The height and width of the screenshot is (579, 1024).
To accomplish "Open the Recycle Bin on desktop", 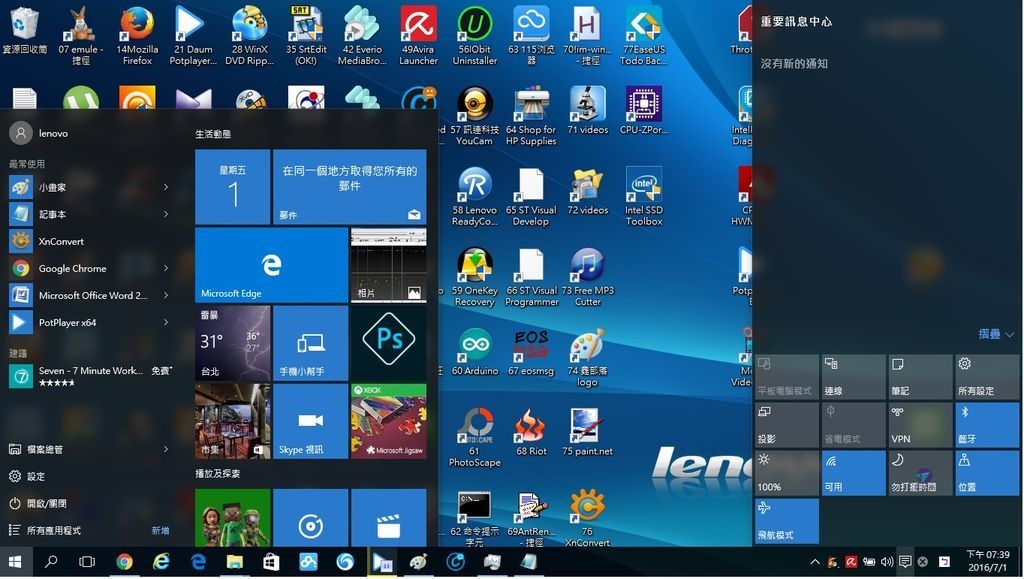I will [25, 30].
